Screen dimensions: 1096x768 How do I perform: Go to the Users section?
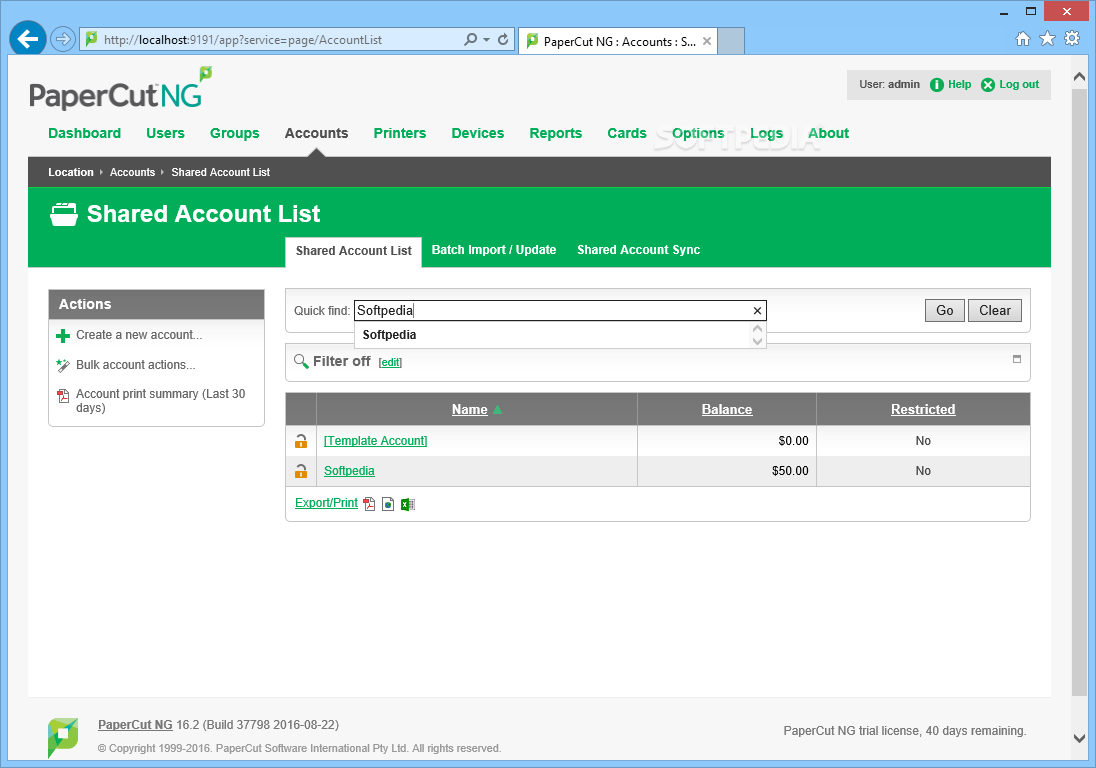click(x=165, y=133)
